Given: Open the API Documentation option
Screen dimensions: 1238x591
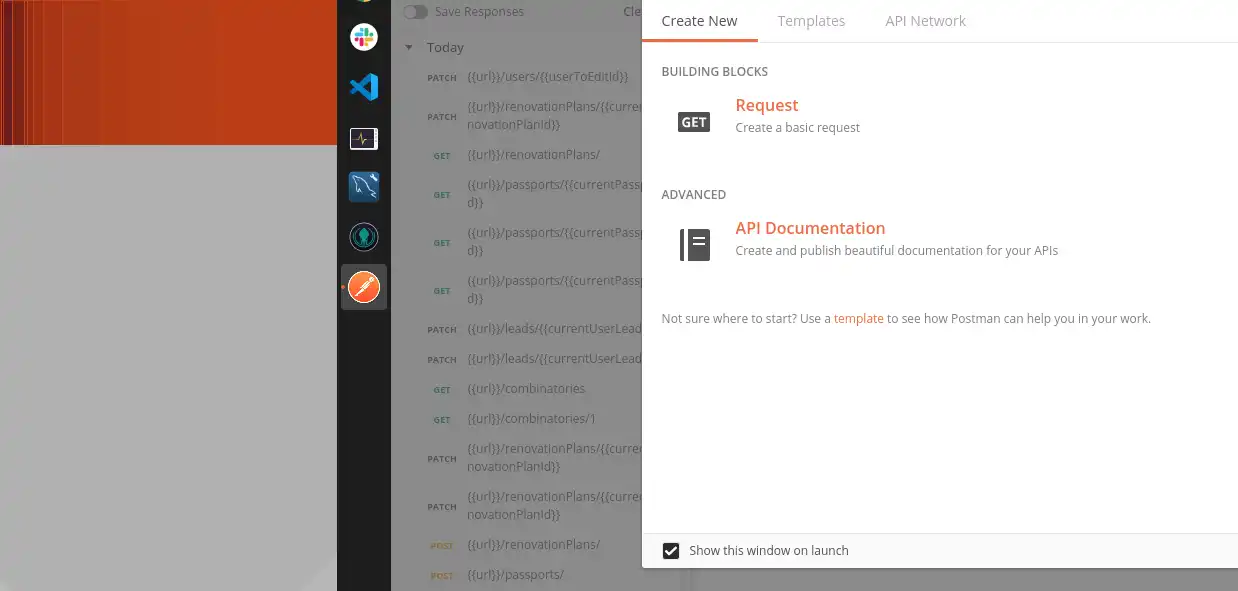Looking at the screenshot, I should tap(810, 228).
